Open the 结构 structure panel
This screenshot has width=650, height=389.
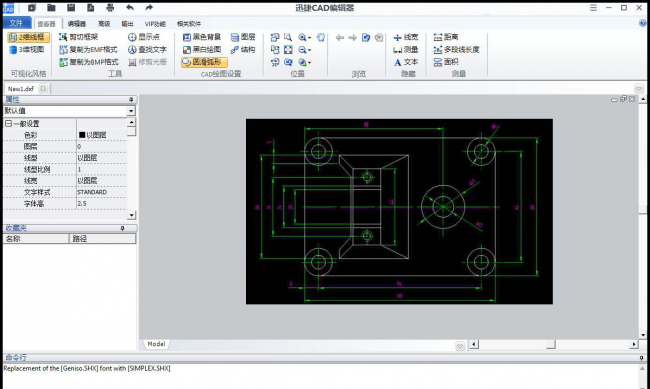(x=243, y=49)
